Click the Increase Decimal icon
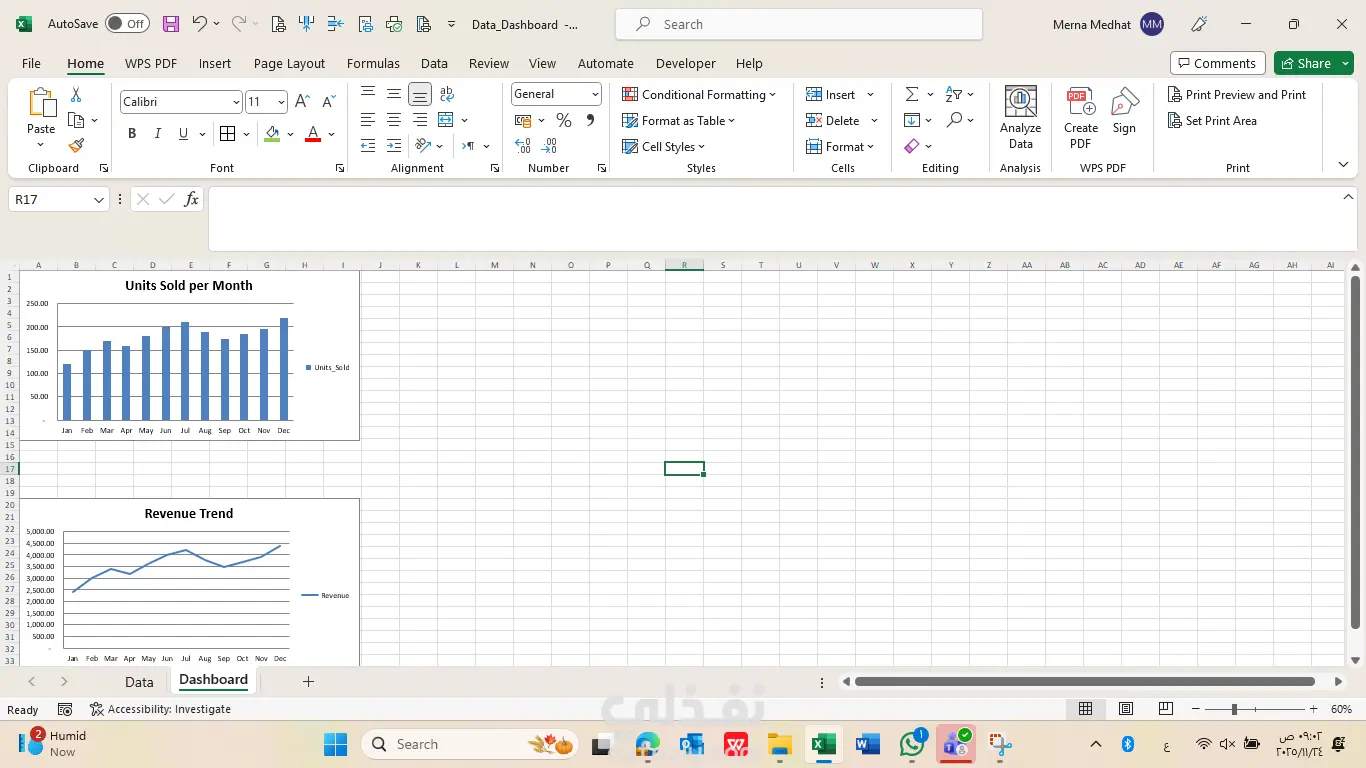The height and width of the screenshot is (768, 1366). 522,147
